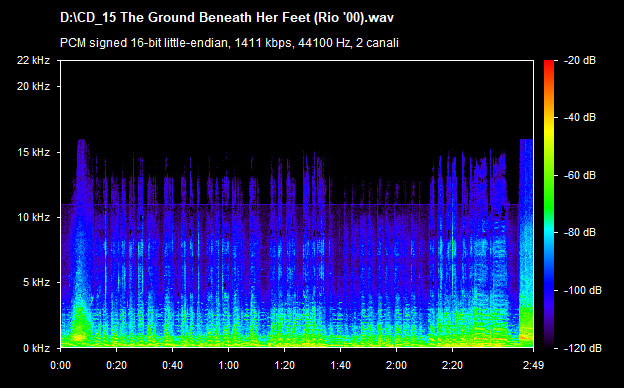Click the 5 kHz frequency axis label

(36, 283)
